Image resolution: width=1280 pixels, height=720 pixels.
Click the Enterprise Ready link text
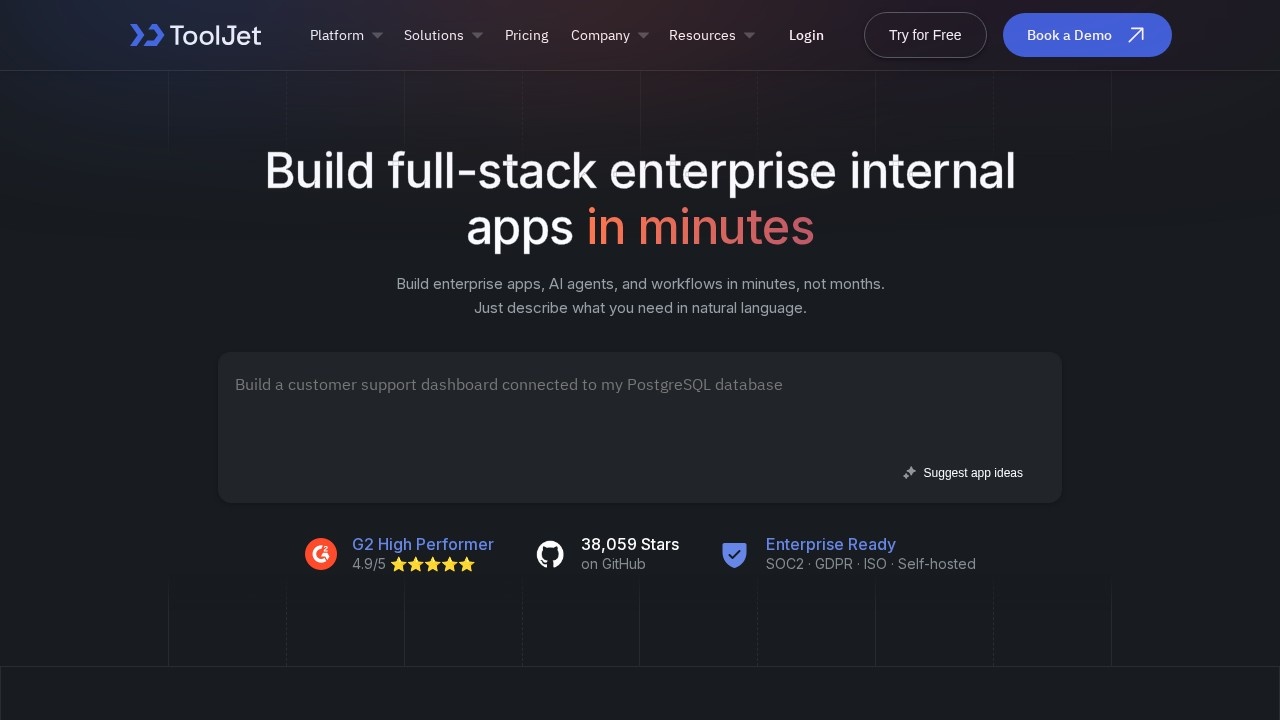(x=831, y=544)
